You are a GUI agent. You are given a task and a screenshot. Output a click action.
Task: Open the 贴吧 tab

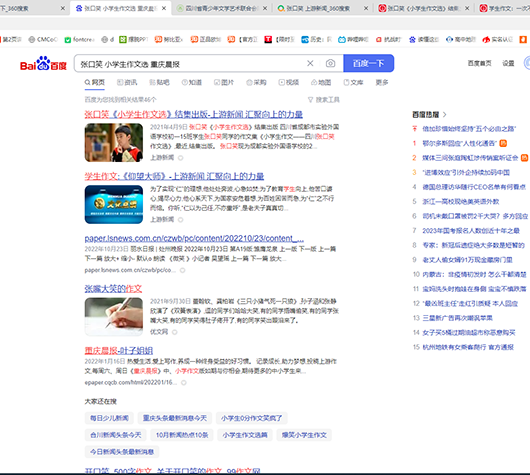159,82
